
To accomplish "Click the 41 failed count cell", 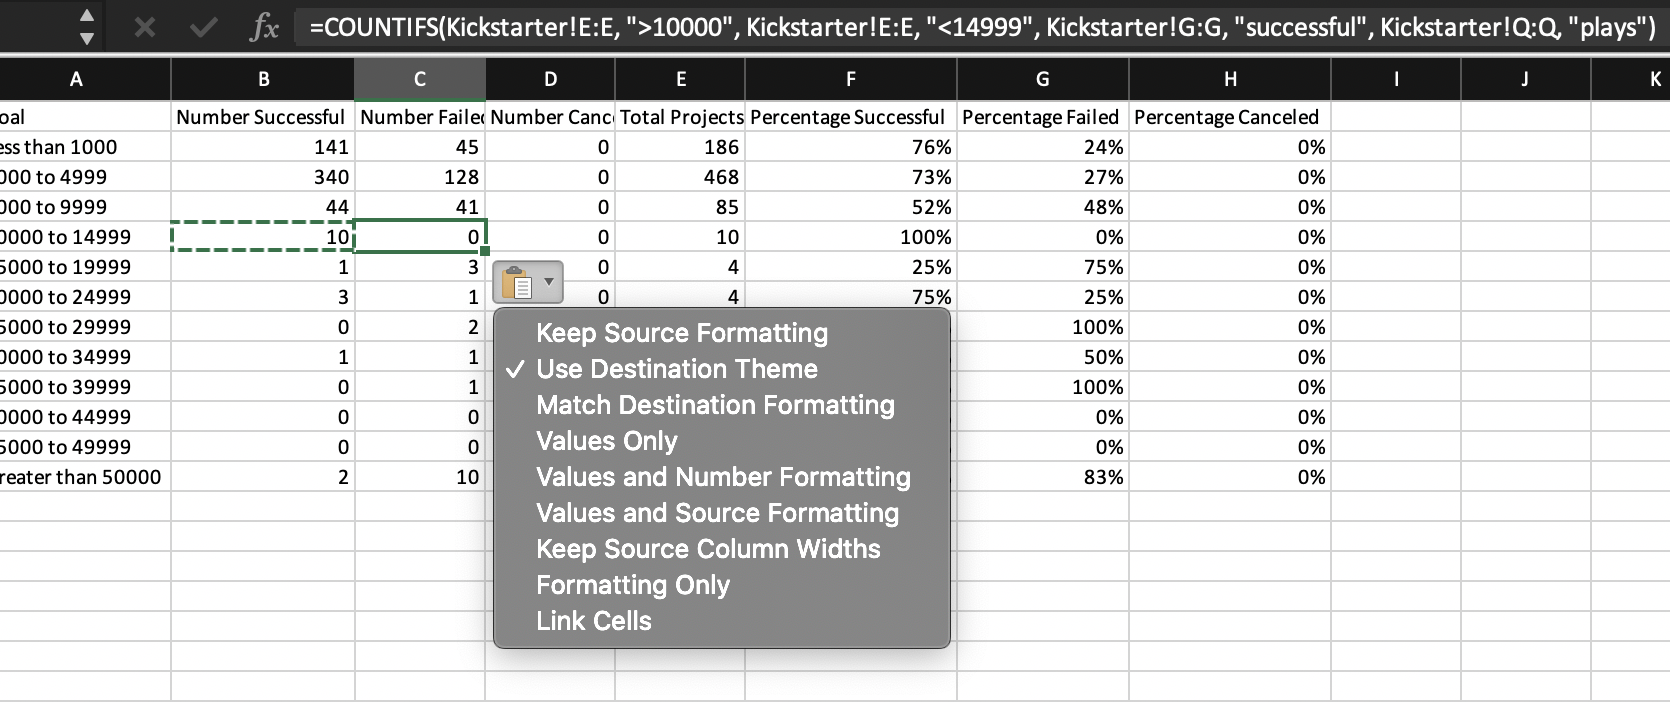I will [x=420, y=207].
